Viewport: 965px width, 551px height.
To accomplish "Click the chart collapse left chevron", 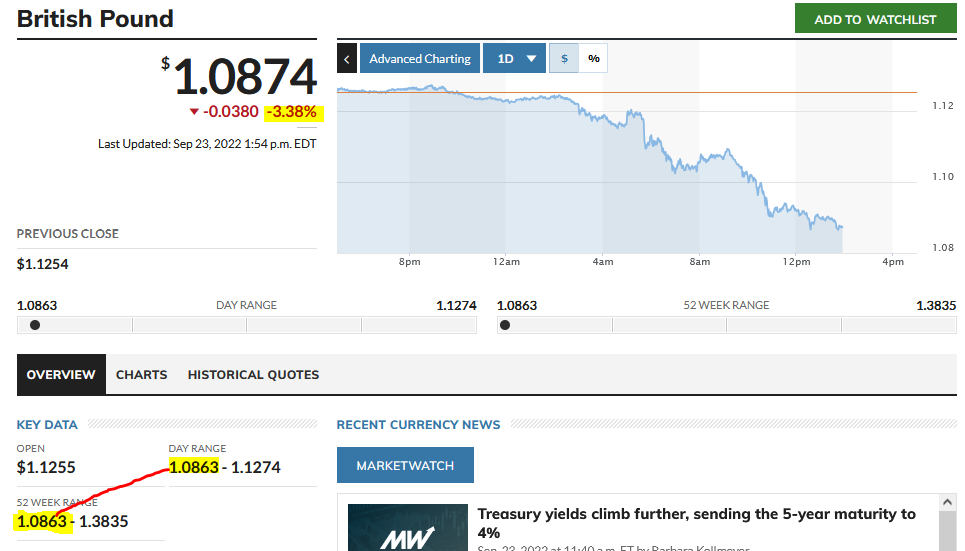I will point(347,59).
